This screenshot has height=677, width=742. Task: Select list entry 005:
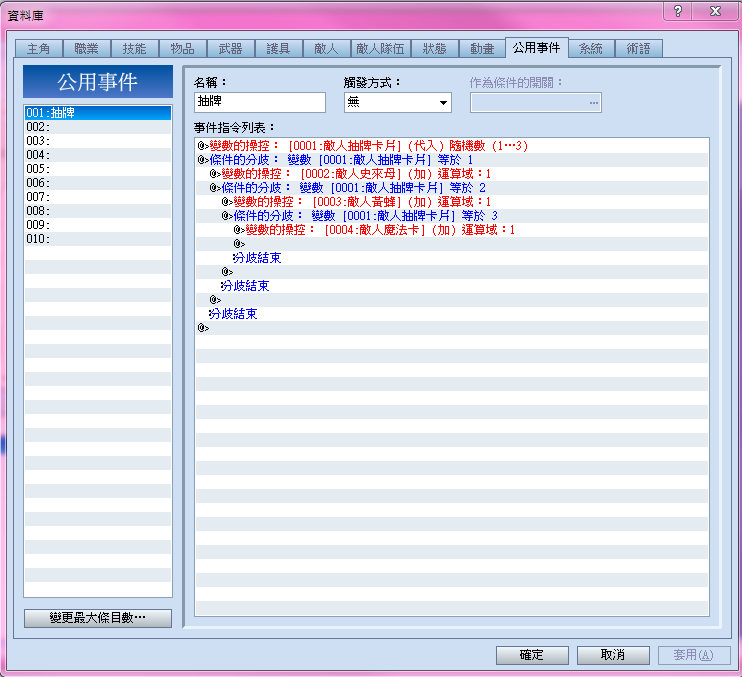(x=98, y=169)
